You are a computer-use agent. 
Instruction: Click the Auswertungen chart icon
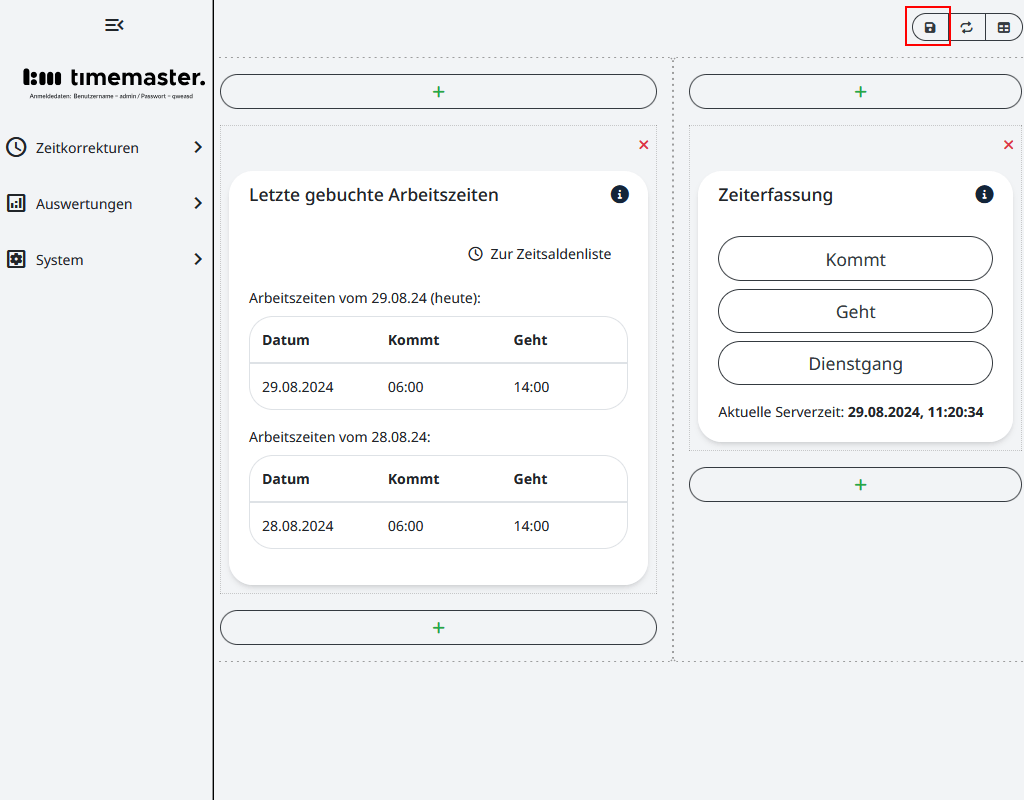17,203
